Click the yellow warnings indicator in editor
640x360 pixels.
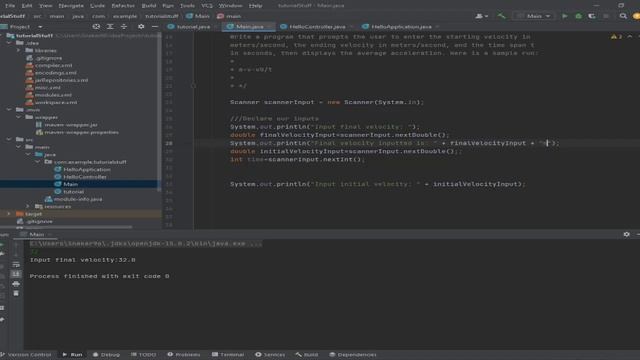[x=616, y=37]
